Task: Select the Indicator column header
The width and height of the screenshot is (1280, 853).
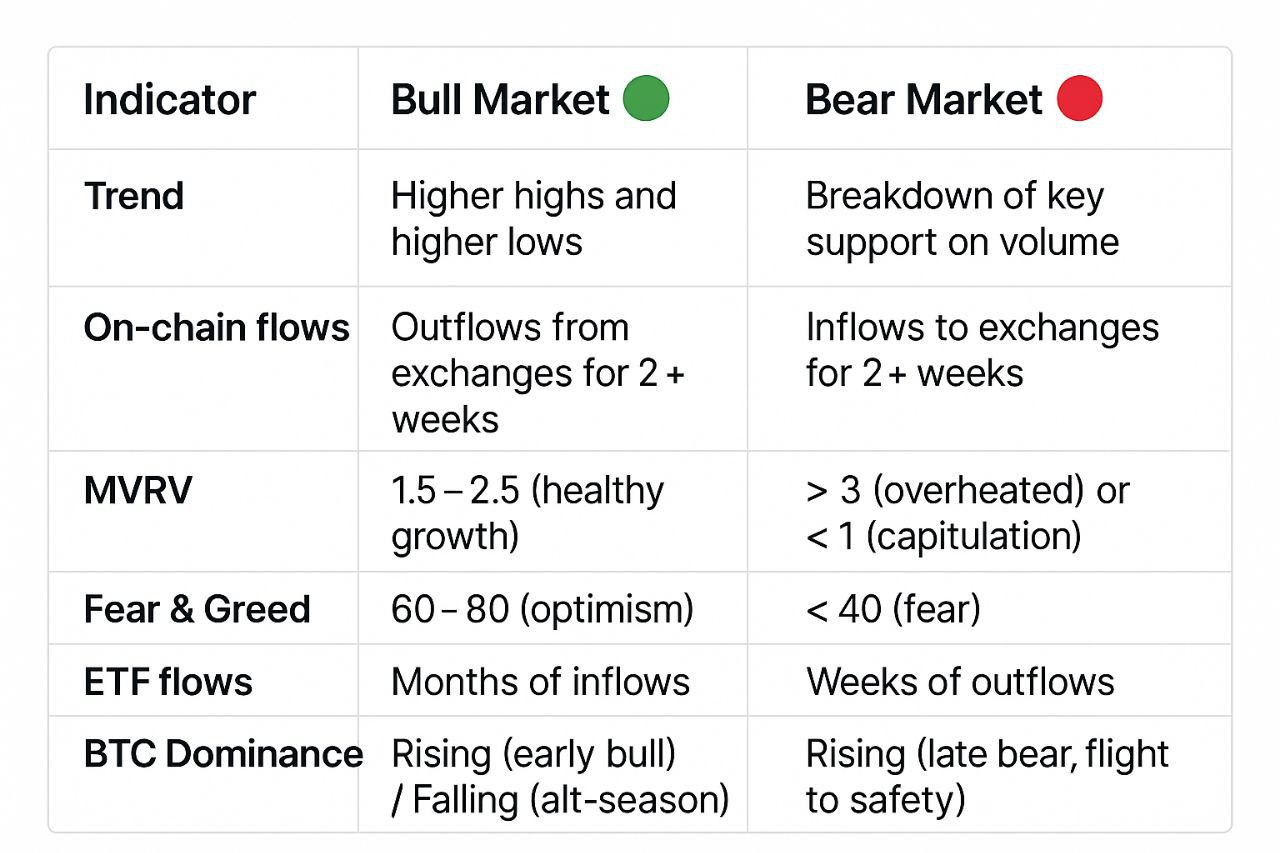Action: point(169,100)
